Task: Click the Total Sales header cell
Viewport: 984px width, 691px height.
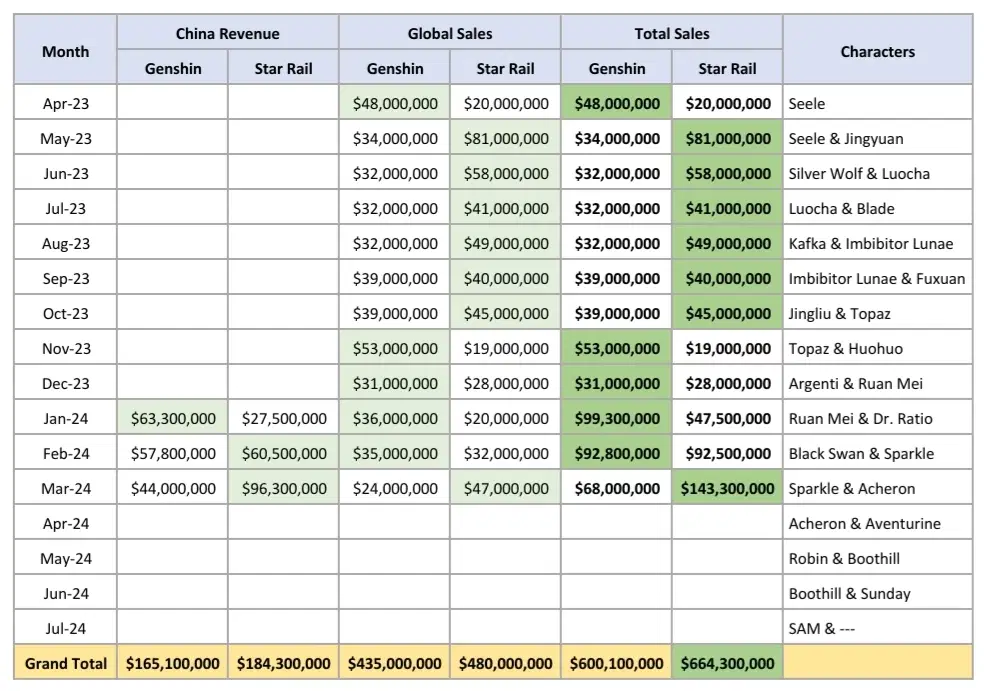Action: (672, 32)
